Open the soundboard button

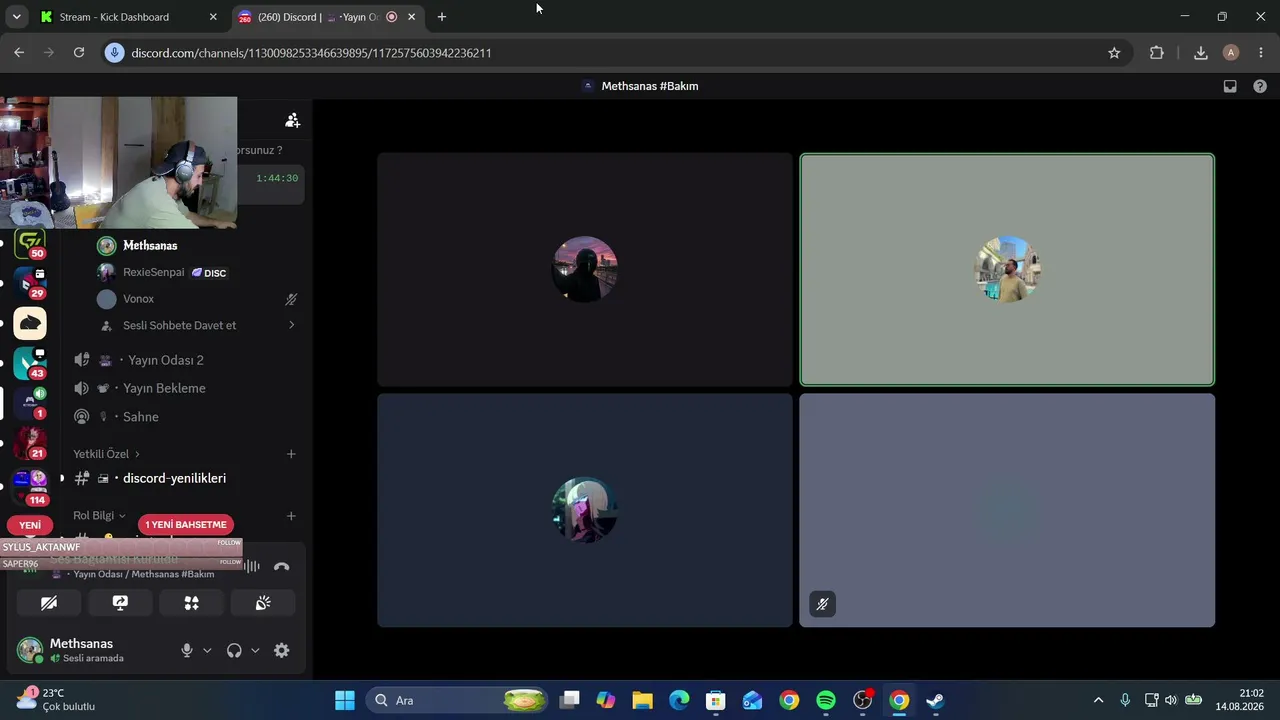[263, 603]
